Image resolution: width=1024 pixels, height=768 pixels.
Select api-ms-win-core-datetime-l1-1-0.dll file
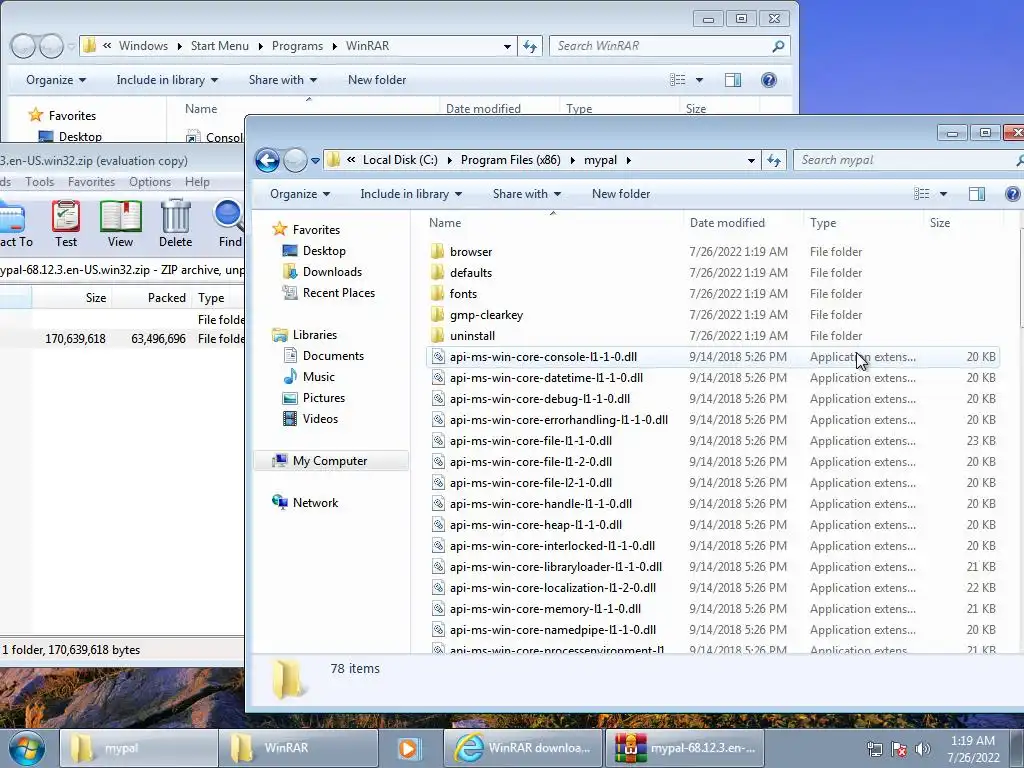[712, 377]
